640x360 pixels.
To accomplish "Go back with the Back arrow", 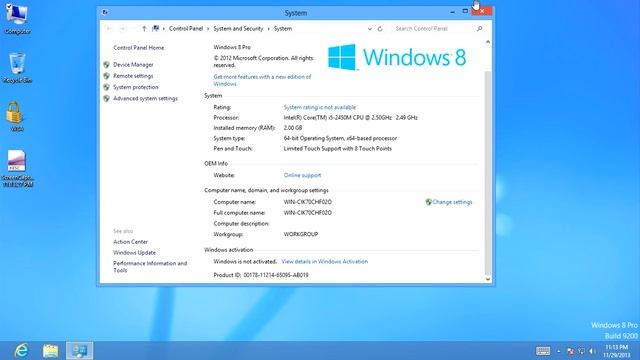I will (109, 29).
